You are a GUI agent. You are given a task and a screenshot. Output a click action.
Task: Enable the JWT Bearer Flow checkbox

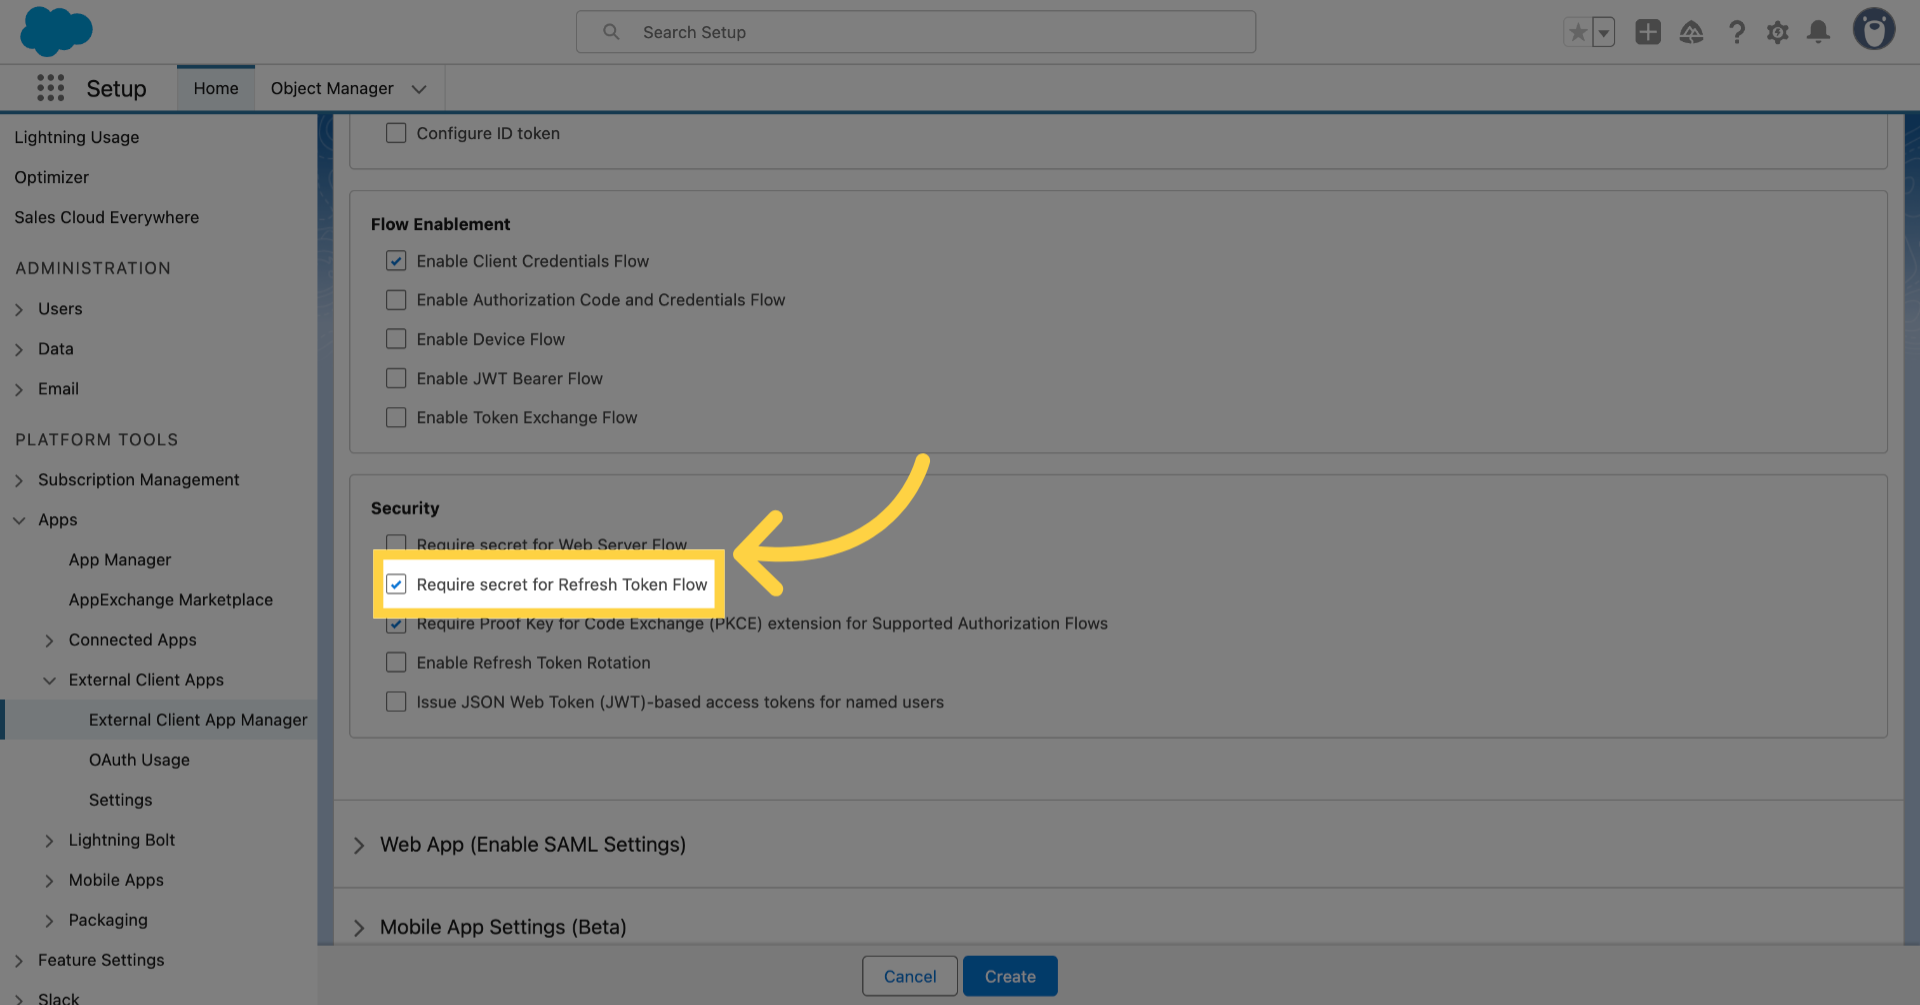[396, 378]
